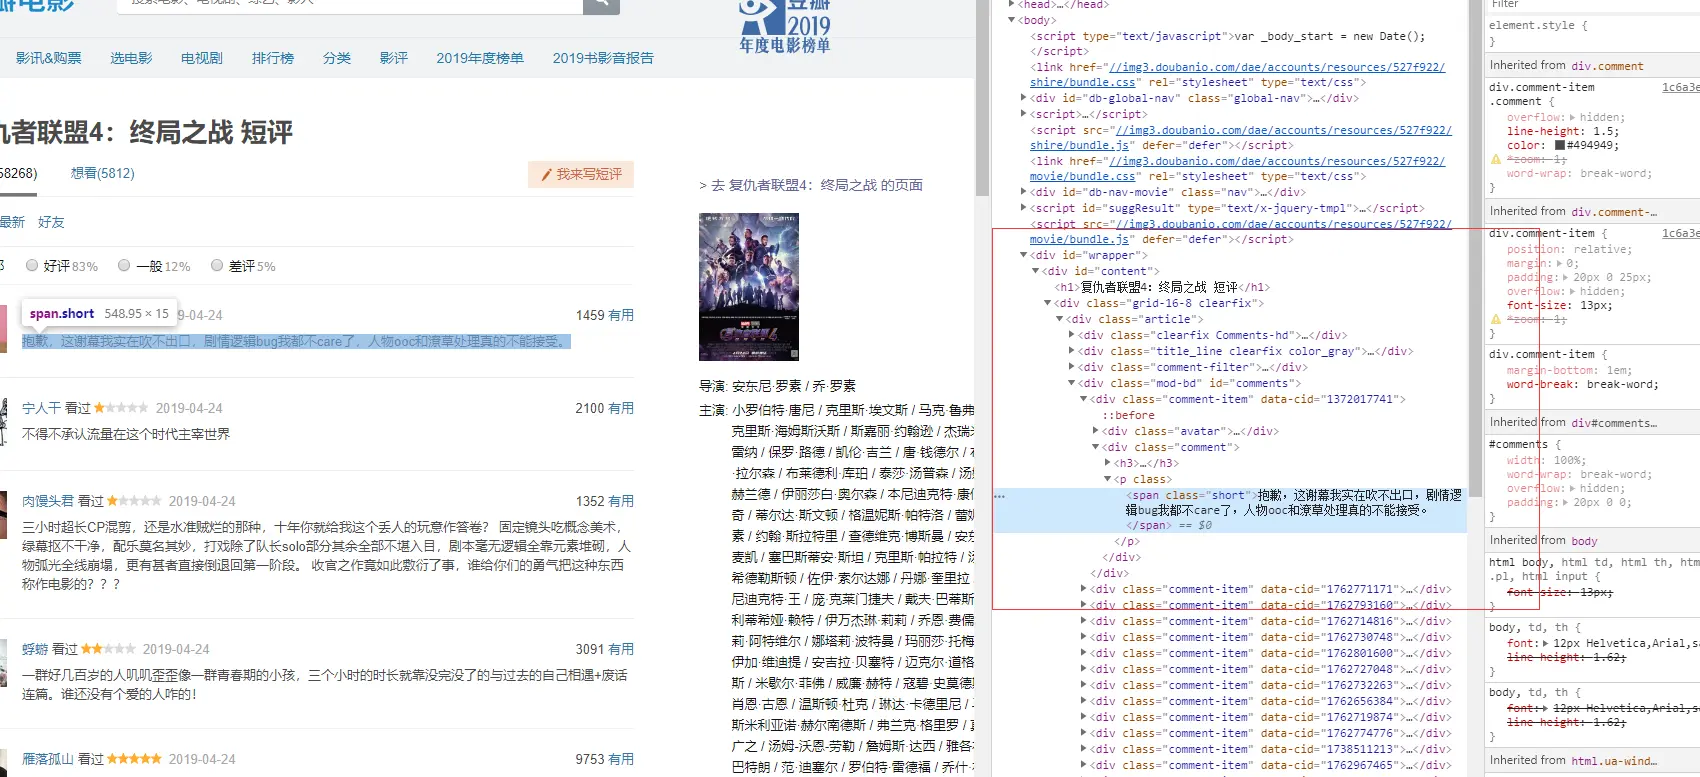Mark the 9753 comment as 有用
Viewport: 1700px width, 777px height.
(x=621, y=759)
